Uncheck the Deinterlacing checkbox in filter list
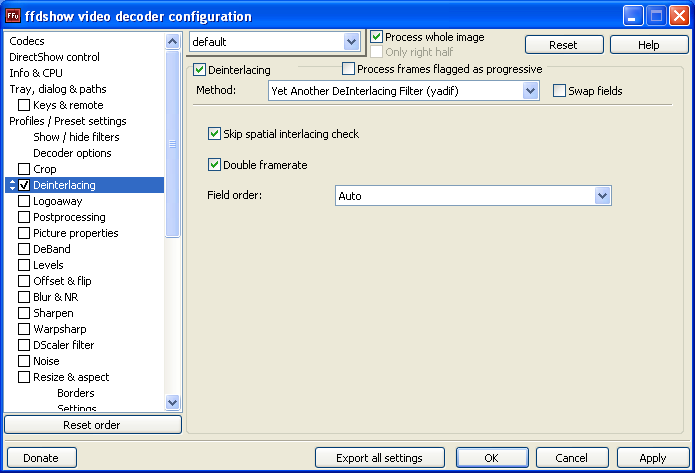The image size is (695, 473). 24,185
